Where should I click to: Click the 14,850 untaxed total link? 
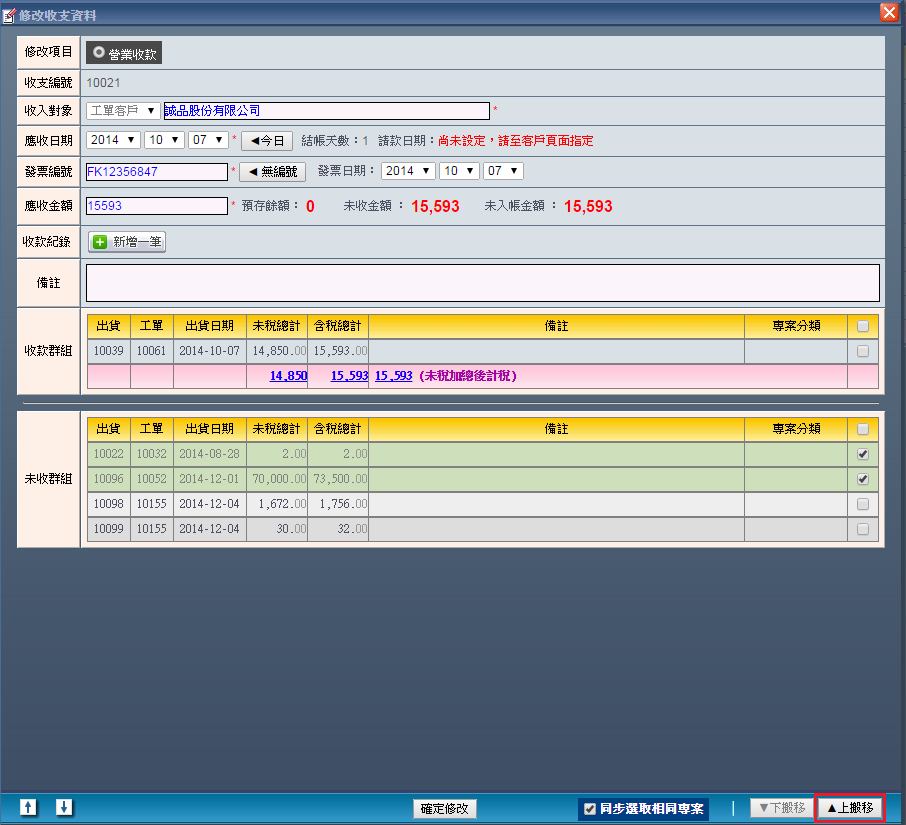click(x=288, y=376)
